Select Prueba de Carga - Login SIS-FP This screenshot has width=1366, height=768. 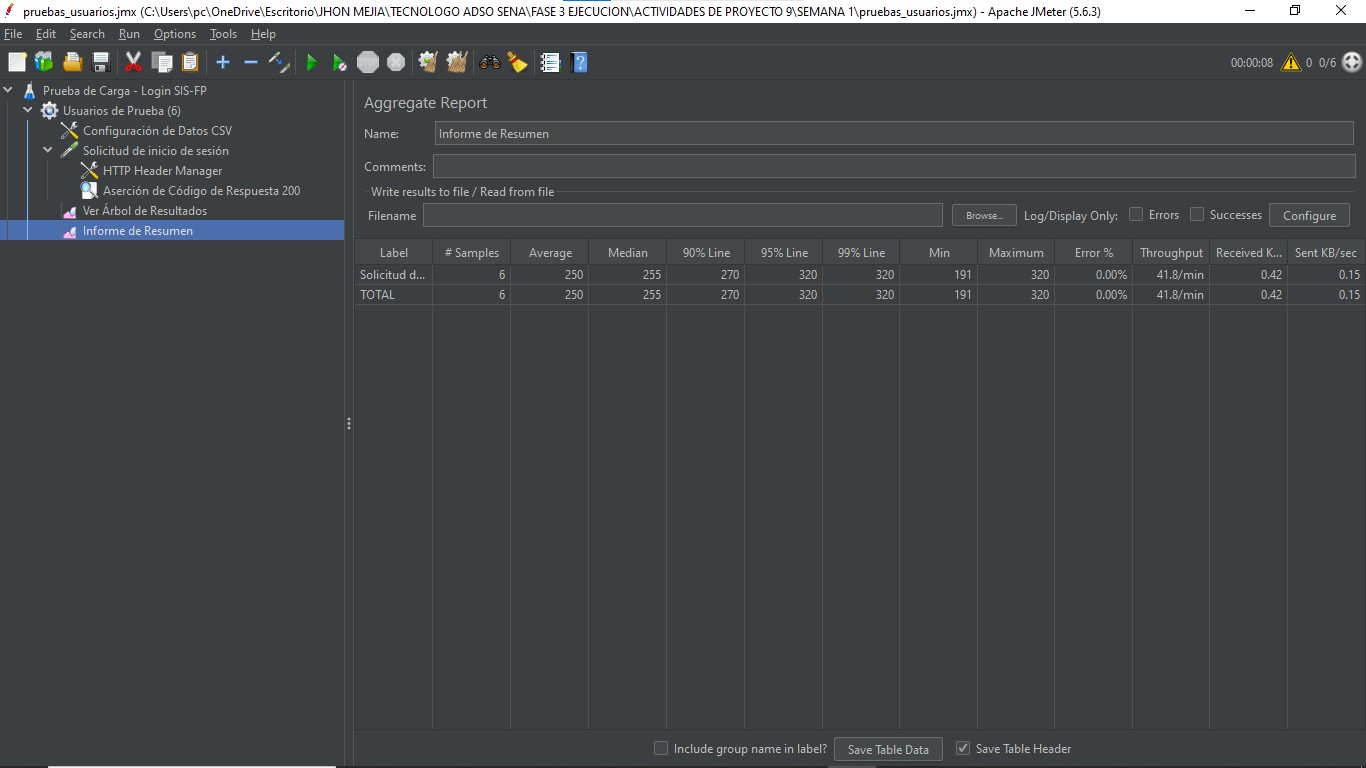click(x=125, y=91)
